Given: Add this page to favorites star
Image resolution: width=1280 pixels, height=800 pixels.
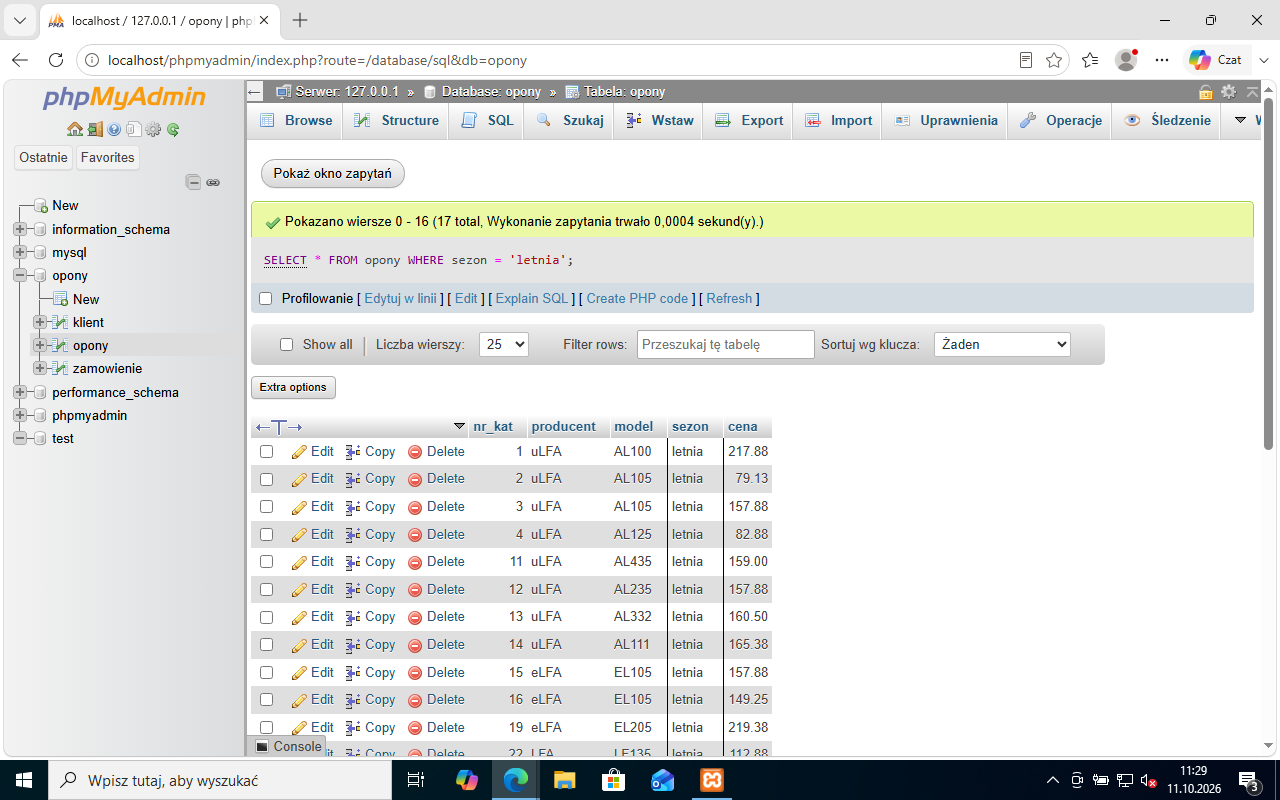Looking at the screenshot, I should pyautogui.click(x=1054, y=60).
